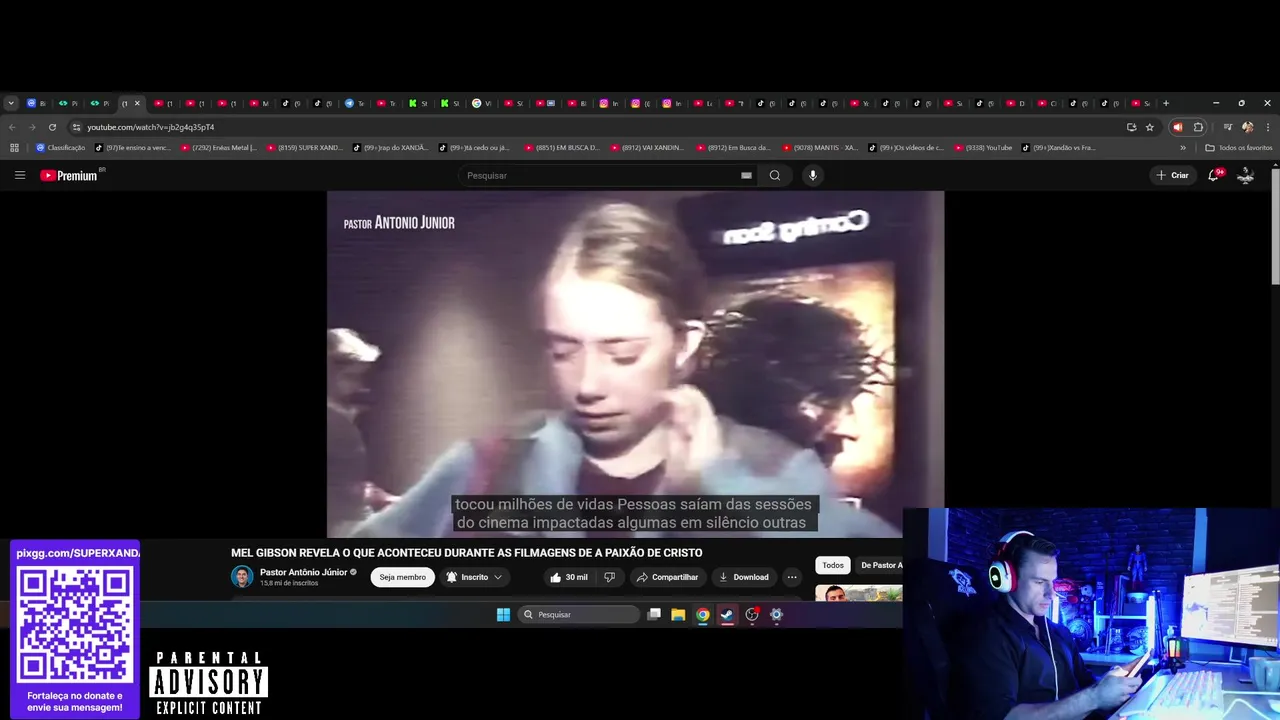The height and width of the screenshot is (720, 1280).
Task: View site information icon in address bar
Action: click(76, 127)
